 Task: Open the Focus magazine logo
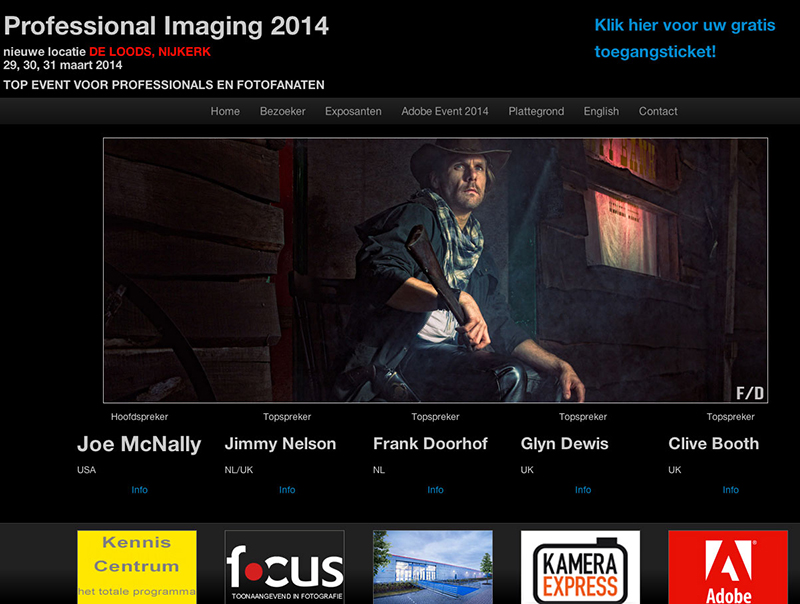point(285,567)
